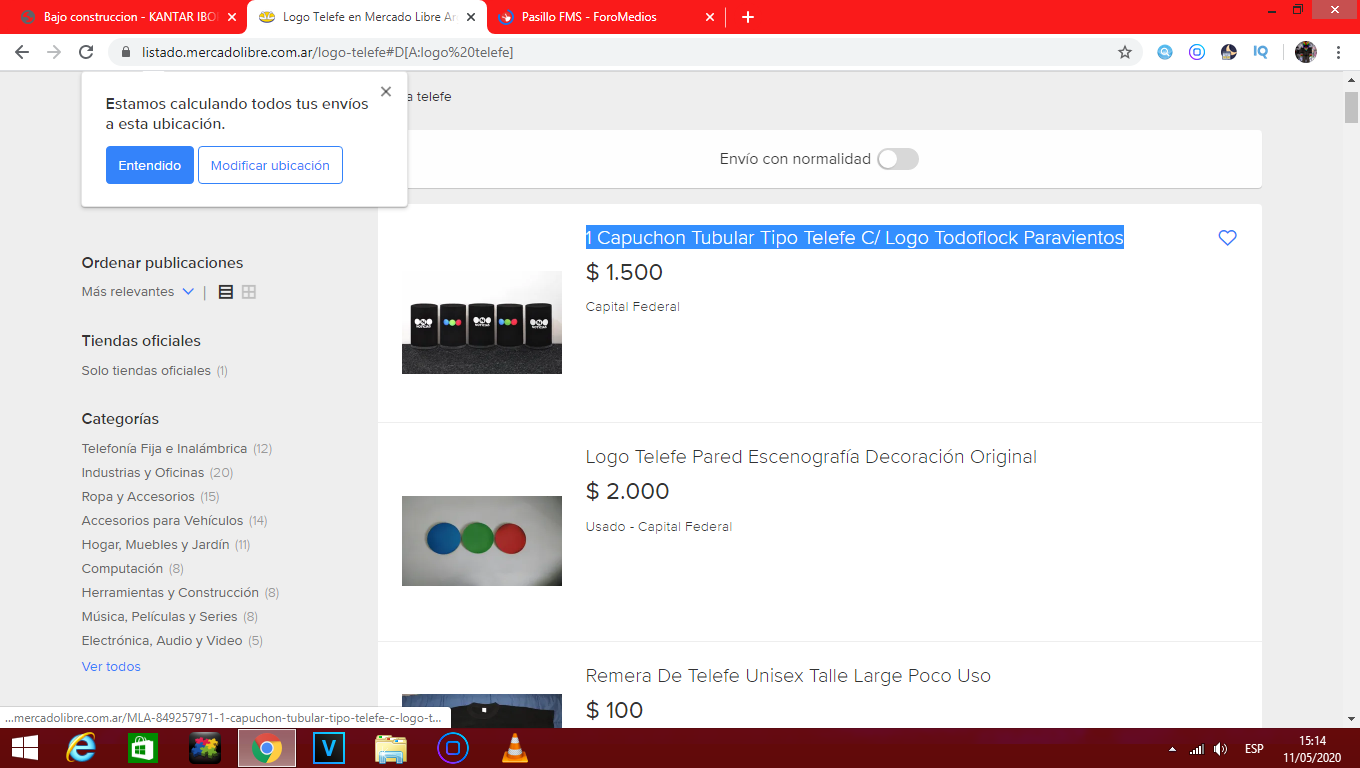Reload the Mercado Libre page
Viewport: 1360px width, 768px height.
click(x=86, y=52)
